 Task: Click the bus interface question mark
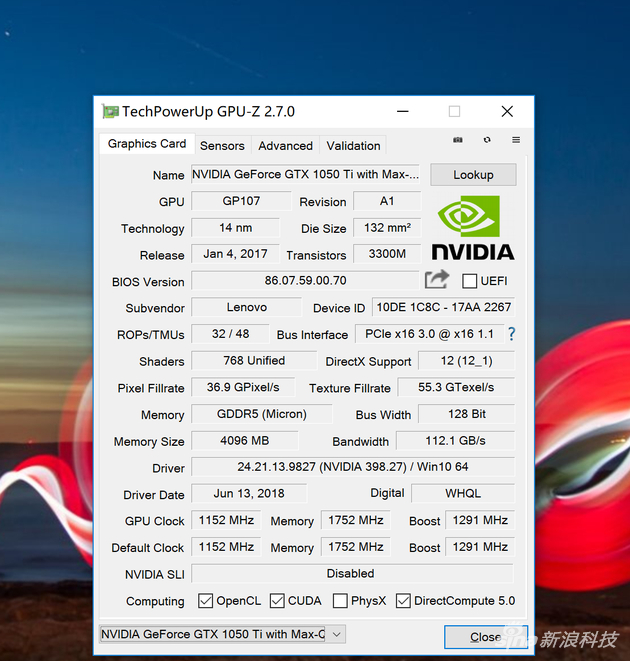pyautogui.click(x=512, y=334)
